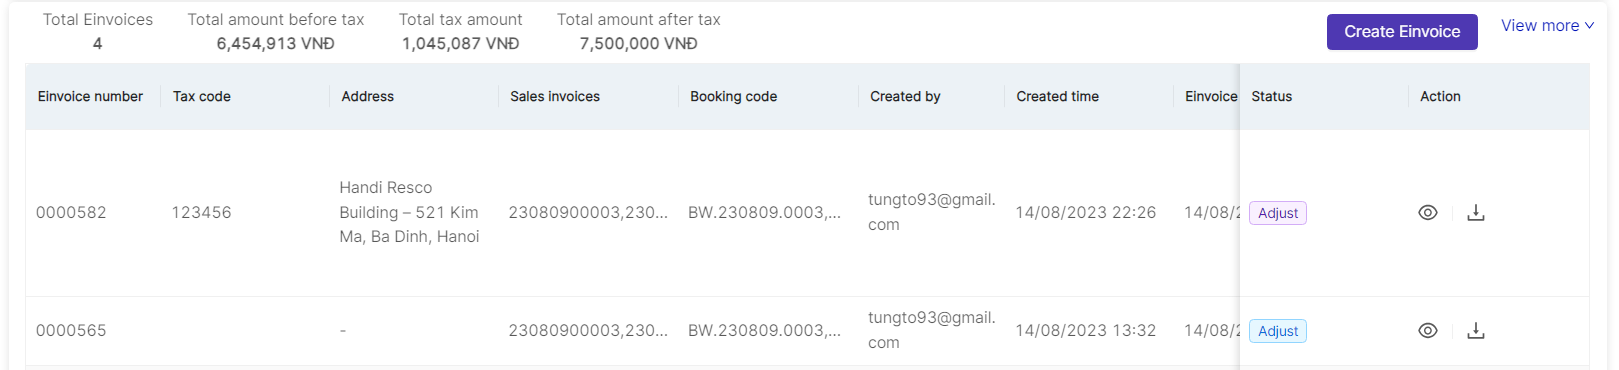This screenshot has height=370, width=1619.
Task: Click einvoice number 0000582
Action: coord(71,213)
